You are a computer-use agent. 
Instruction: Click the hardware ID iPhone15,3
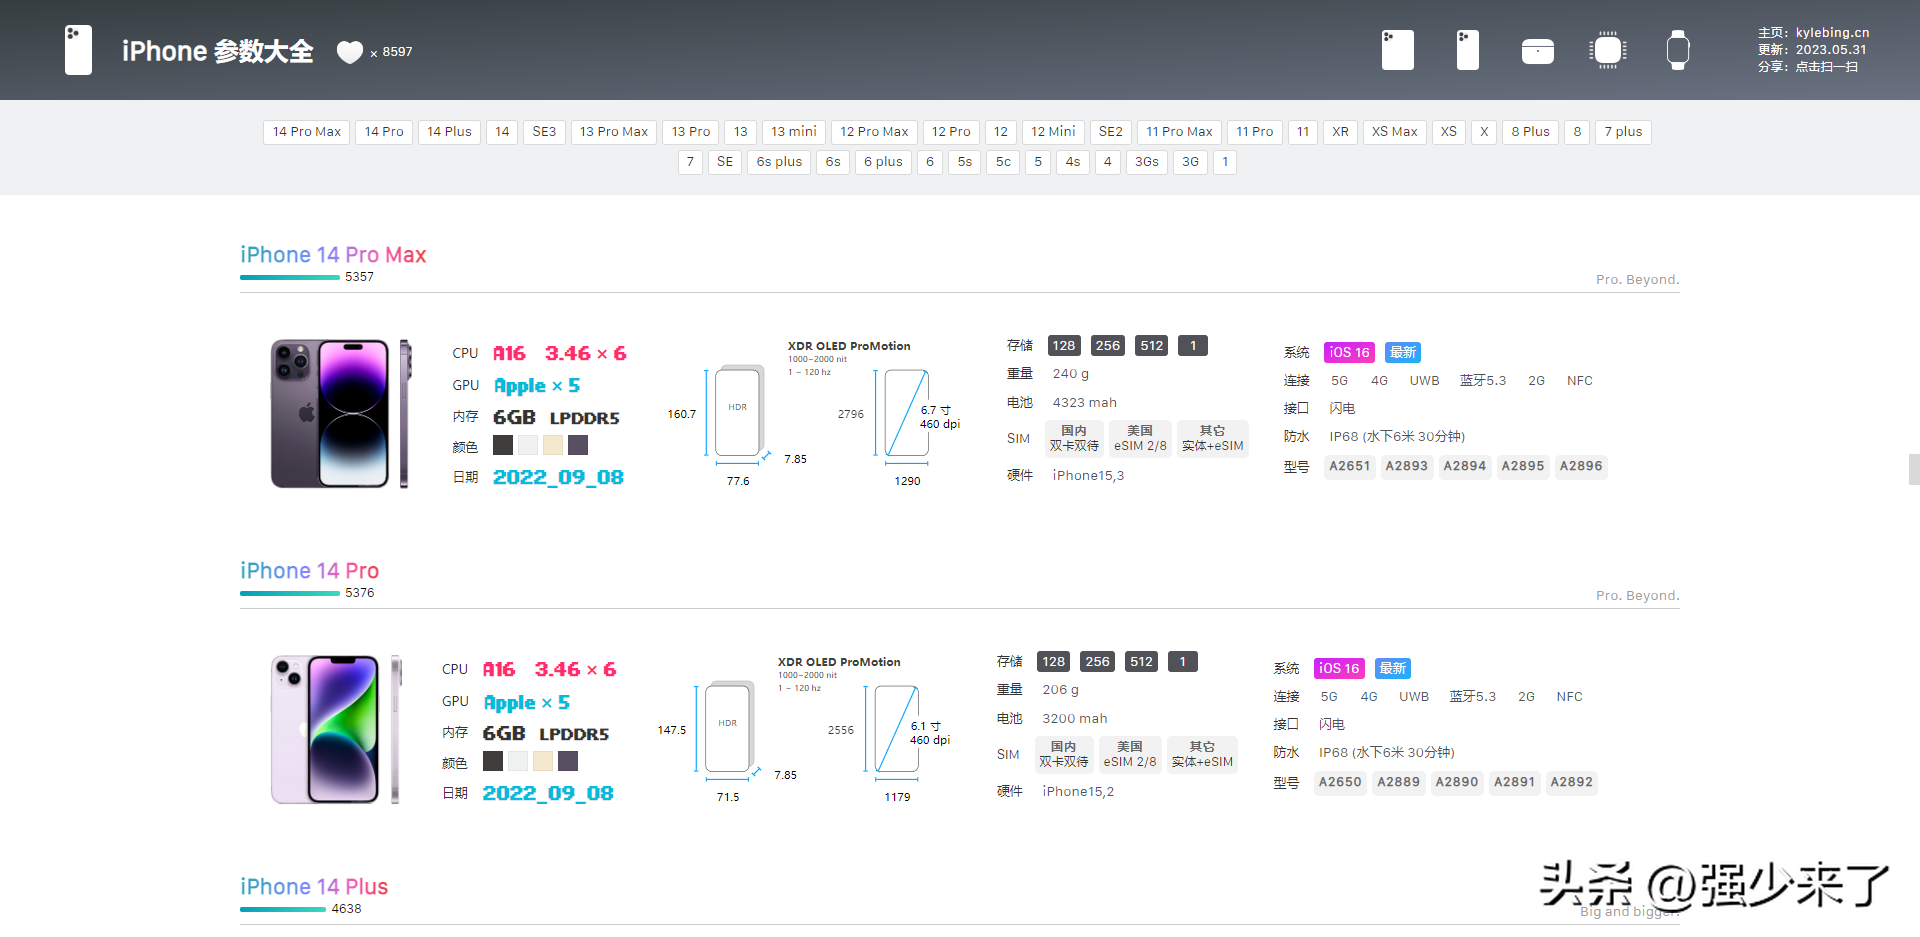click(1088, 476)
